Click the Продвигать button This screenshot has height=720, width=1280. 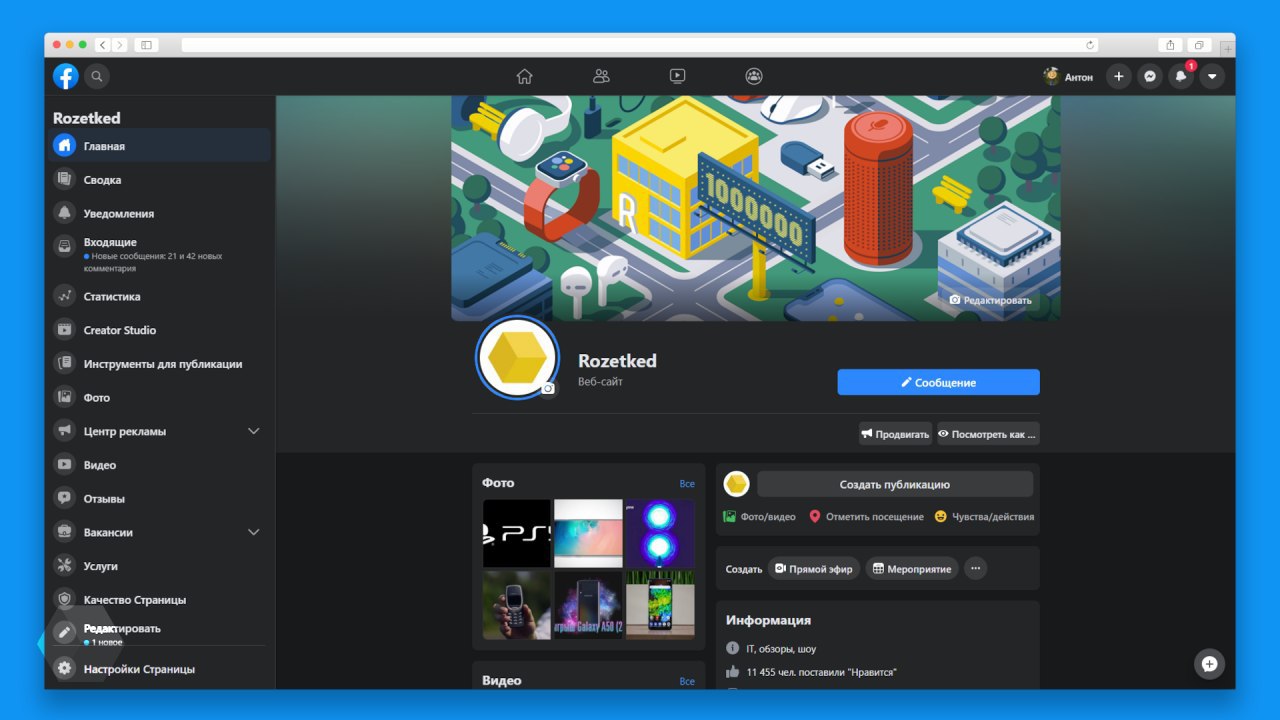pyautogui.click(x=895, y=434)
